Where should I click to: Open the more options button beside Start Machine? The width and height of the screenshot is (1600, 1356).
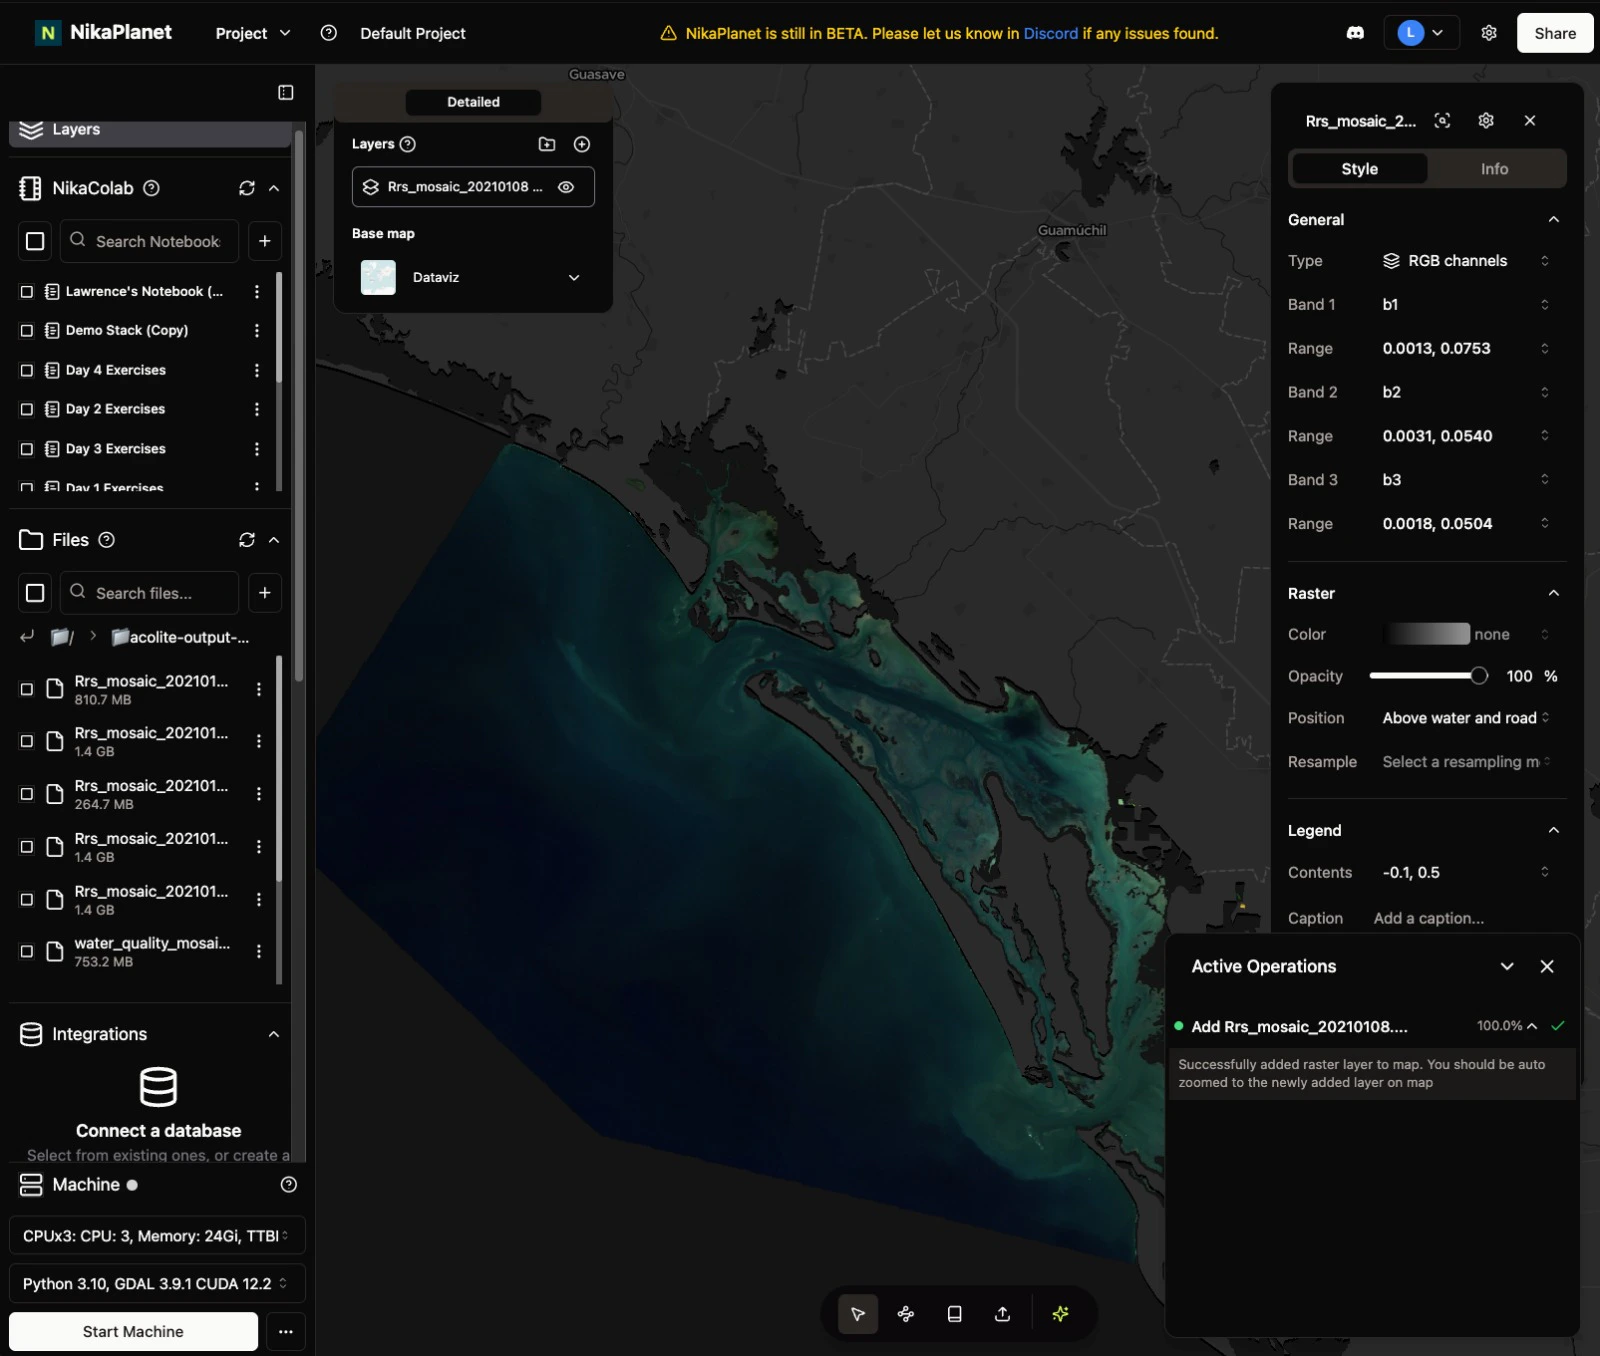tap(286, 1331)
